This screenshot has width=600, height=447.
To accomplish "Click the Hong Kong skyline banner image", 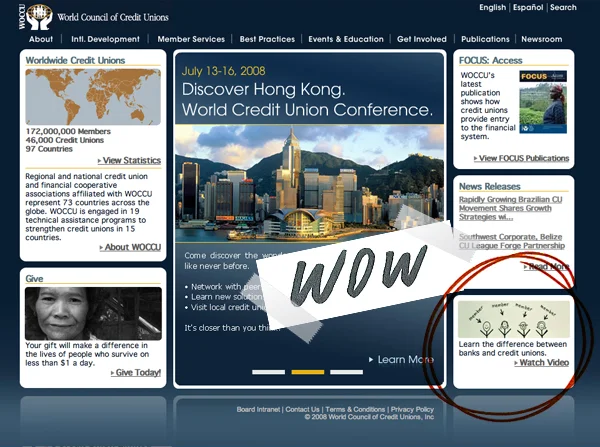I will pyautogui.click(x=309, y=183).
